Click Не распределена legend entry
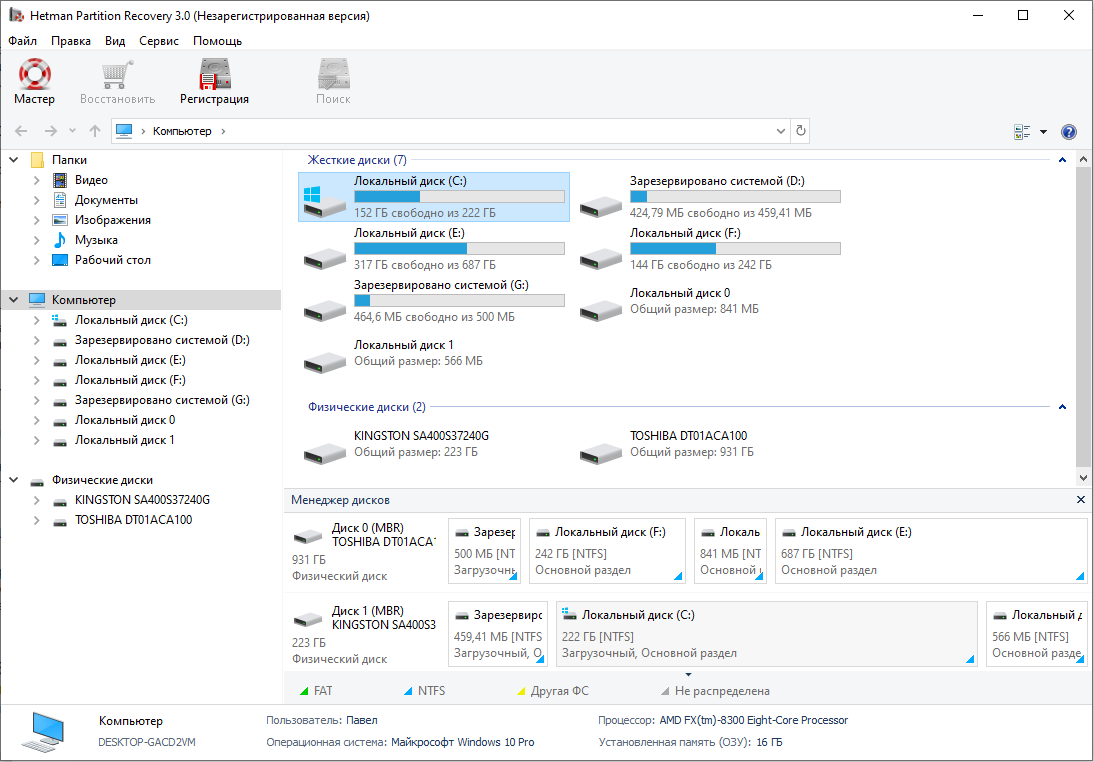Viewport: 1094px width, 762px height. coord(716,691)
